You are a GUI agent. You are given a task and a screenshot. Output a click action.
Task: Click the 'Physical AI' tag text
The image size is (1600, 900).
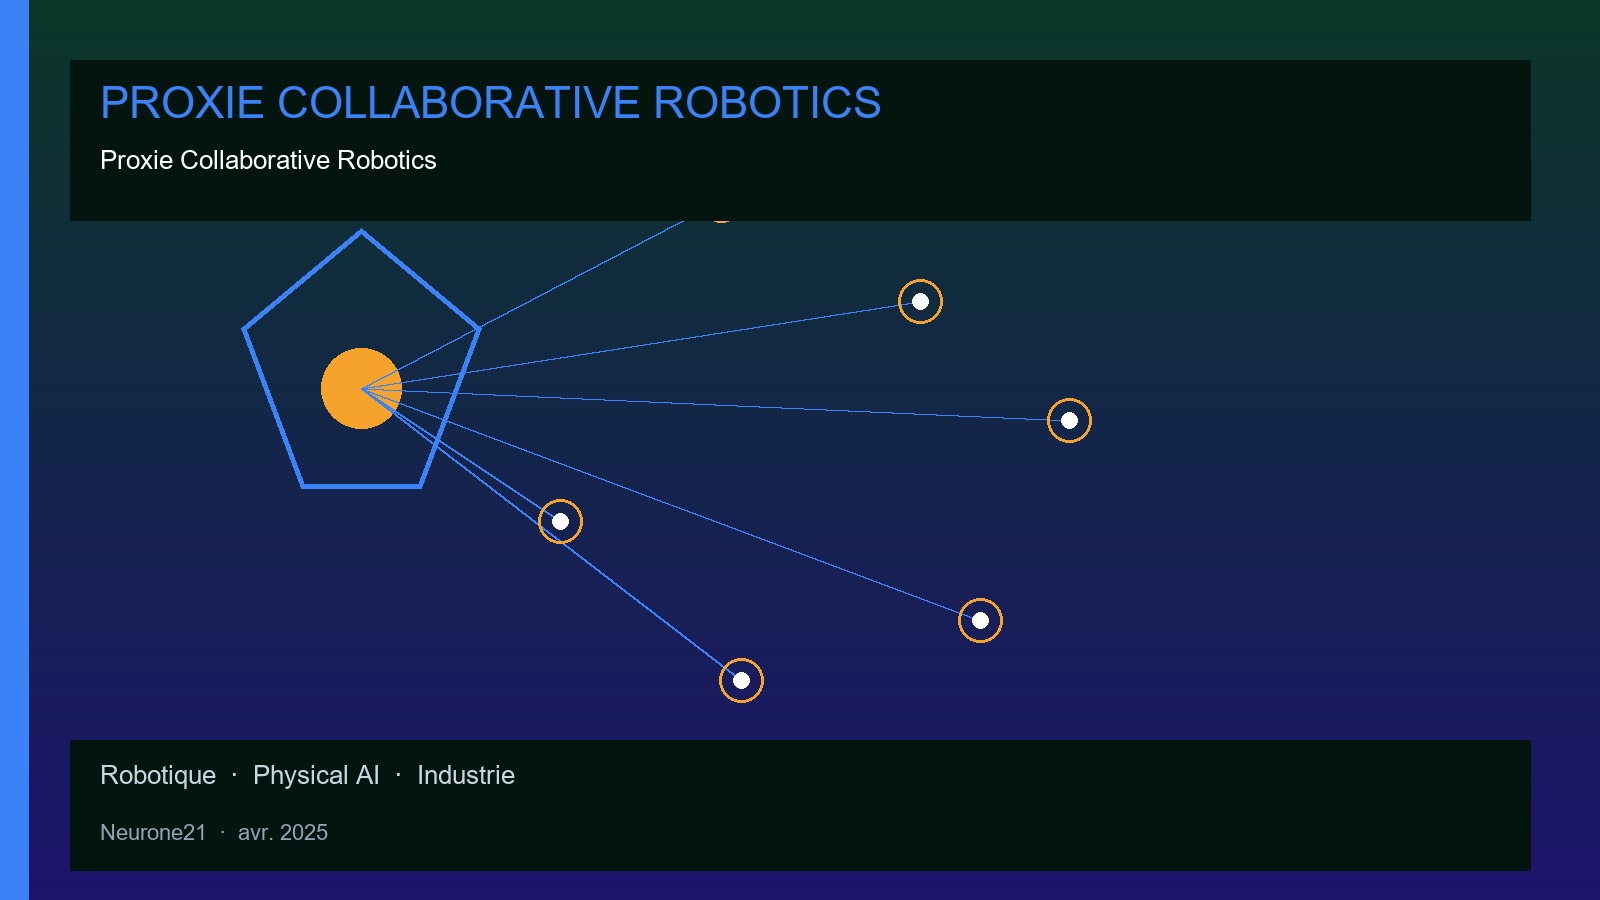[316, 775]
